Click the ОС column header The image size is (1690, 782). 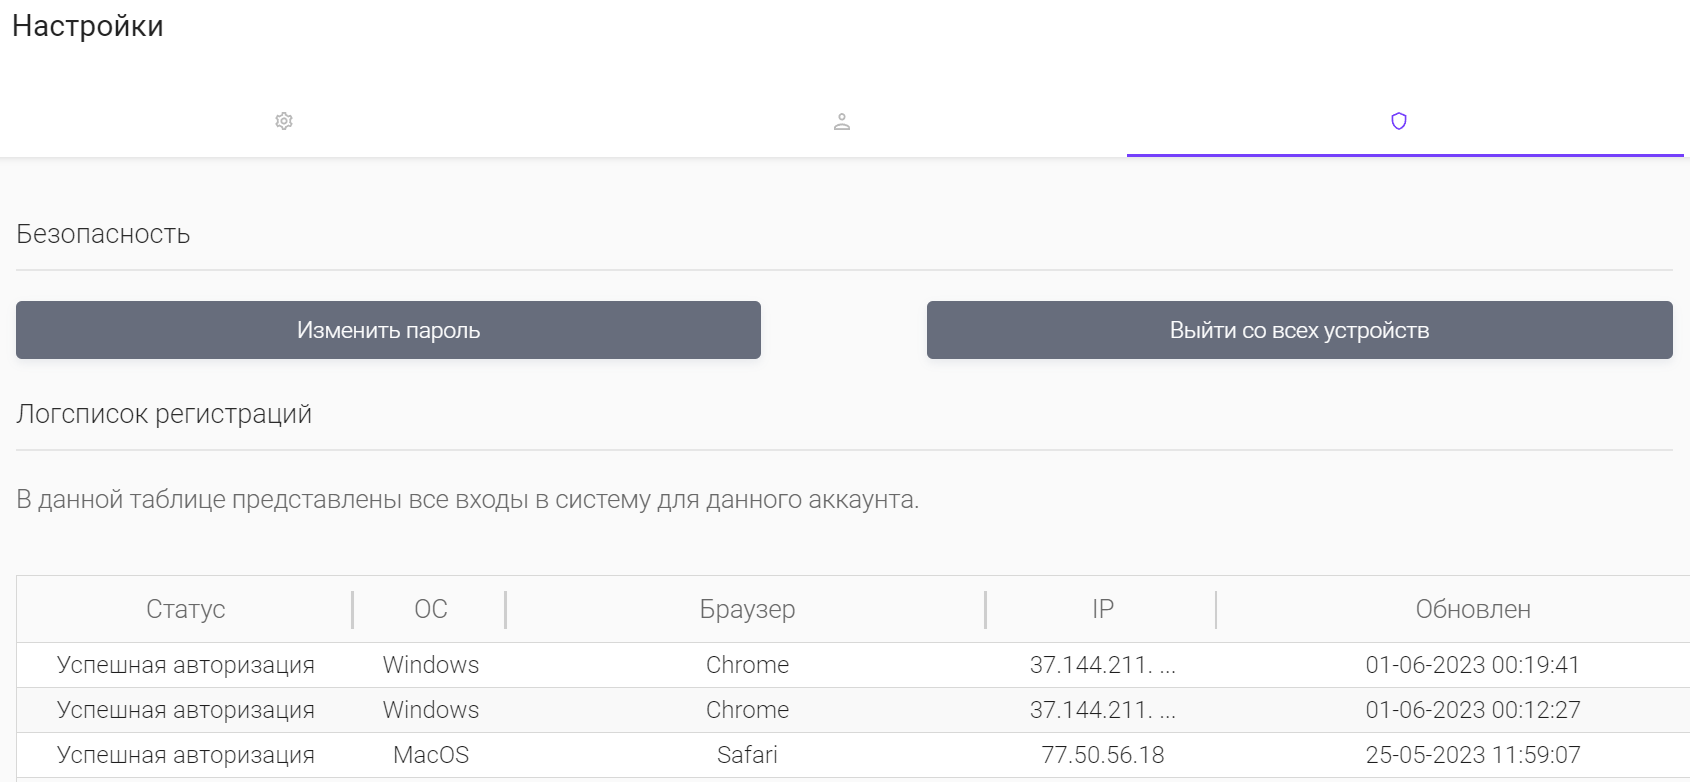(431, 609)
